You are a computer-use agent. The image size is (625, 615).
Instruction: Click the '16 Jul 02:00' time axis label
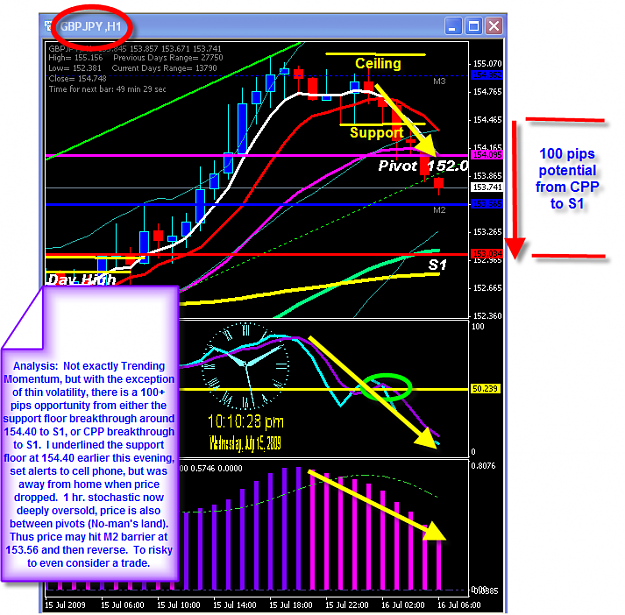403,605
